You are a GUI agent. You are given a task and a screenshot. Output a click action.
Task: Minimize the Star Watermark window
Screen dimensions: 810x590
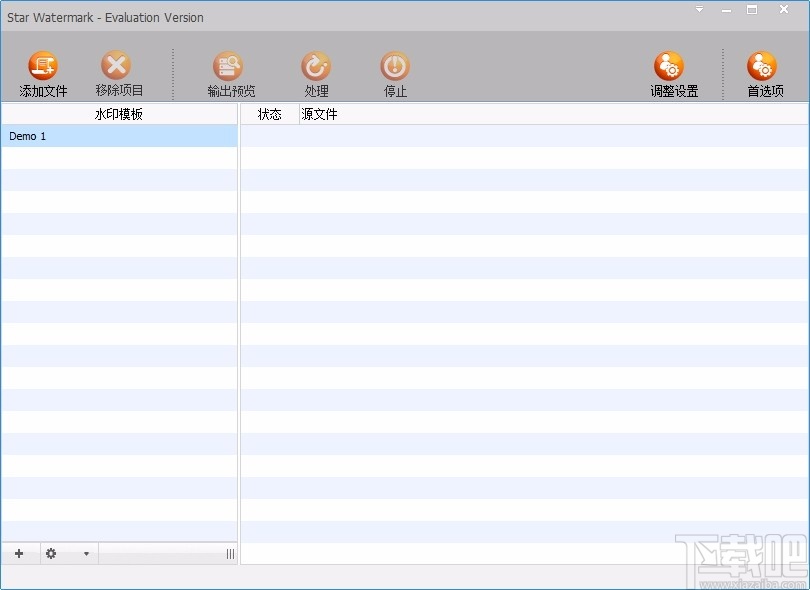point(726,10)
